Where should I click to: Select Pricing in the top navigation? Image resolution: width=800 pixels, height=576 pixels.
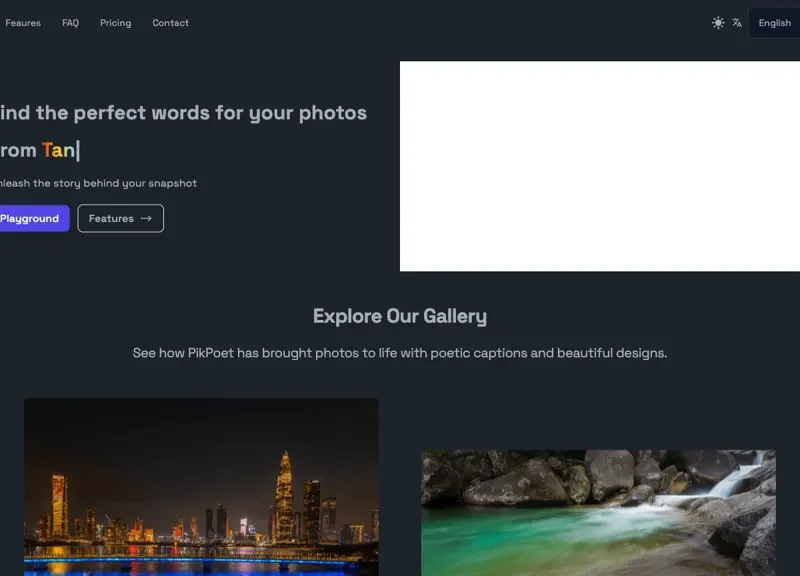tap(115, 23)
